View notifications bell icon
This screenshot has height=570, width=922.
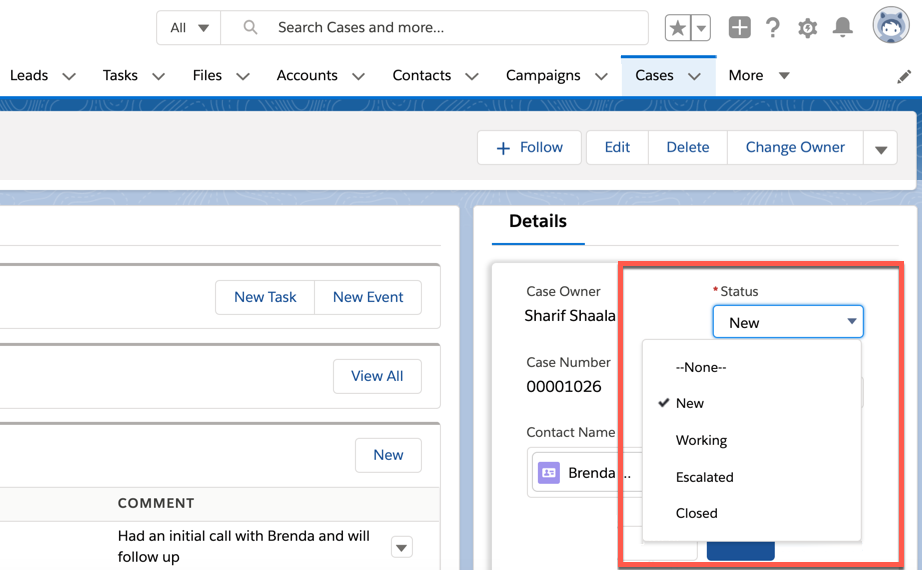click(843, 27)
